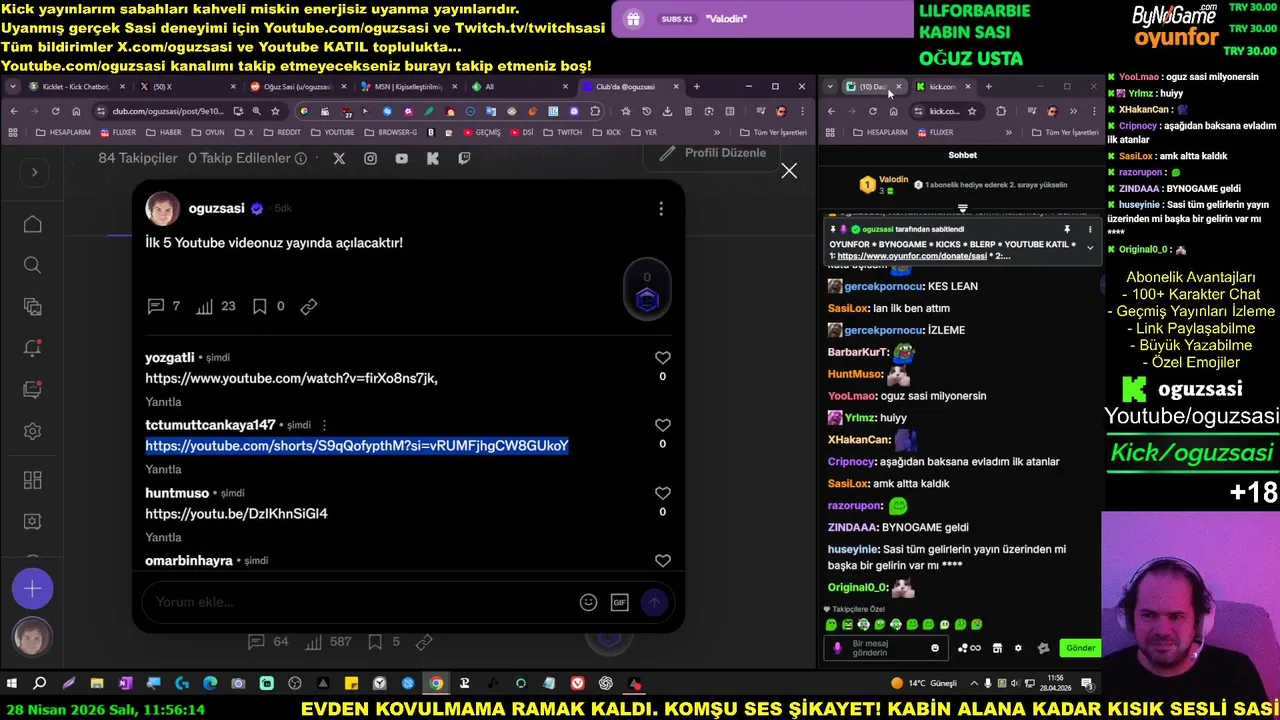Open left browser three-dot Chrome menu

tap(803, 111)
